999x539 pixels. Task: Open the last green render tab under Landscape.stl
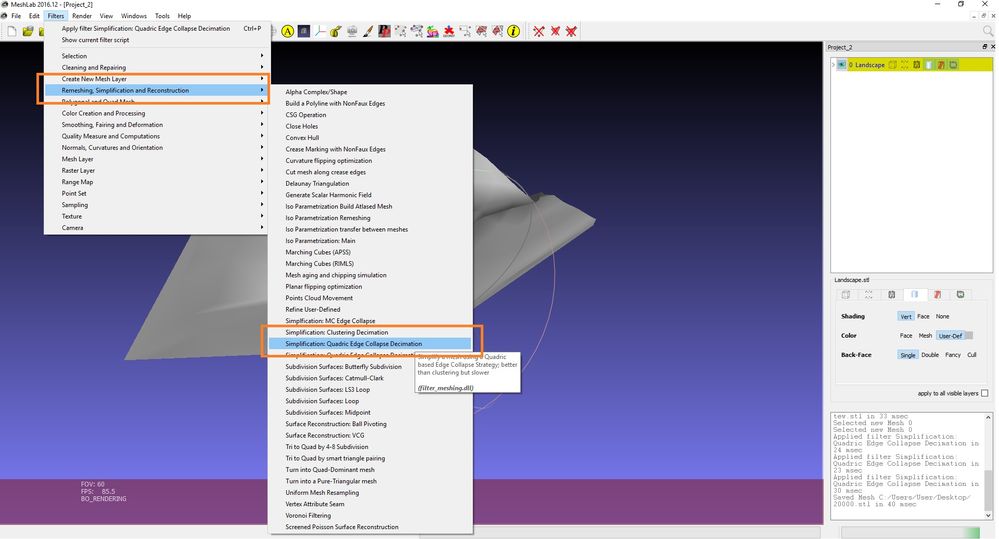pos(960,294)
